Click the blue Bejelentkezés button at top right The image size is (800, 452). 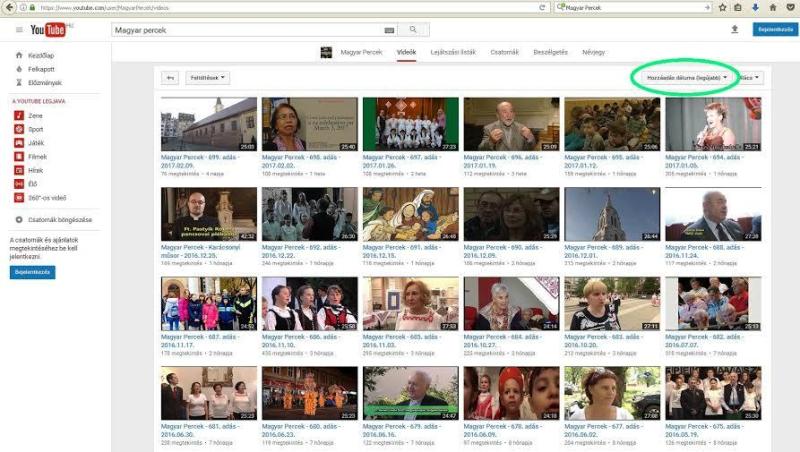pos(774,30)
